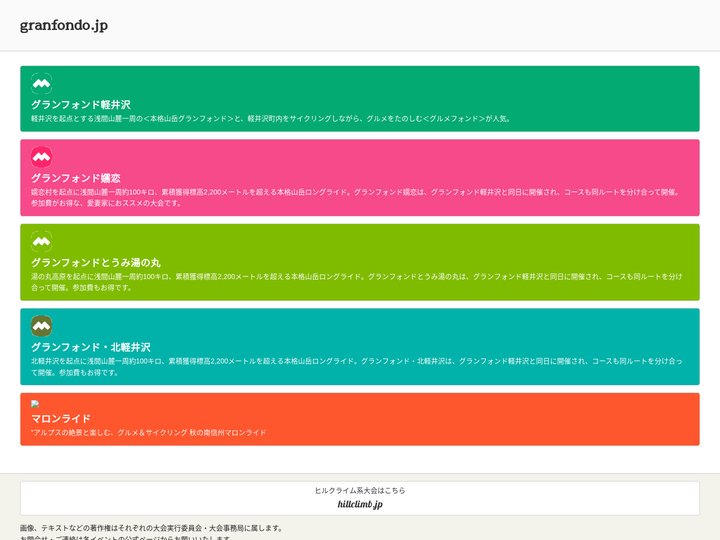This screenshot has height=540, width=720.
Task: Open the マロンライド heading
Action: point(61,419)
